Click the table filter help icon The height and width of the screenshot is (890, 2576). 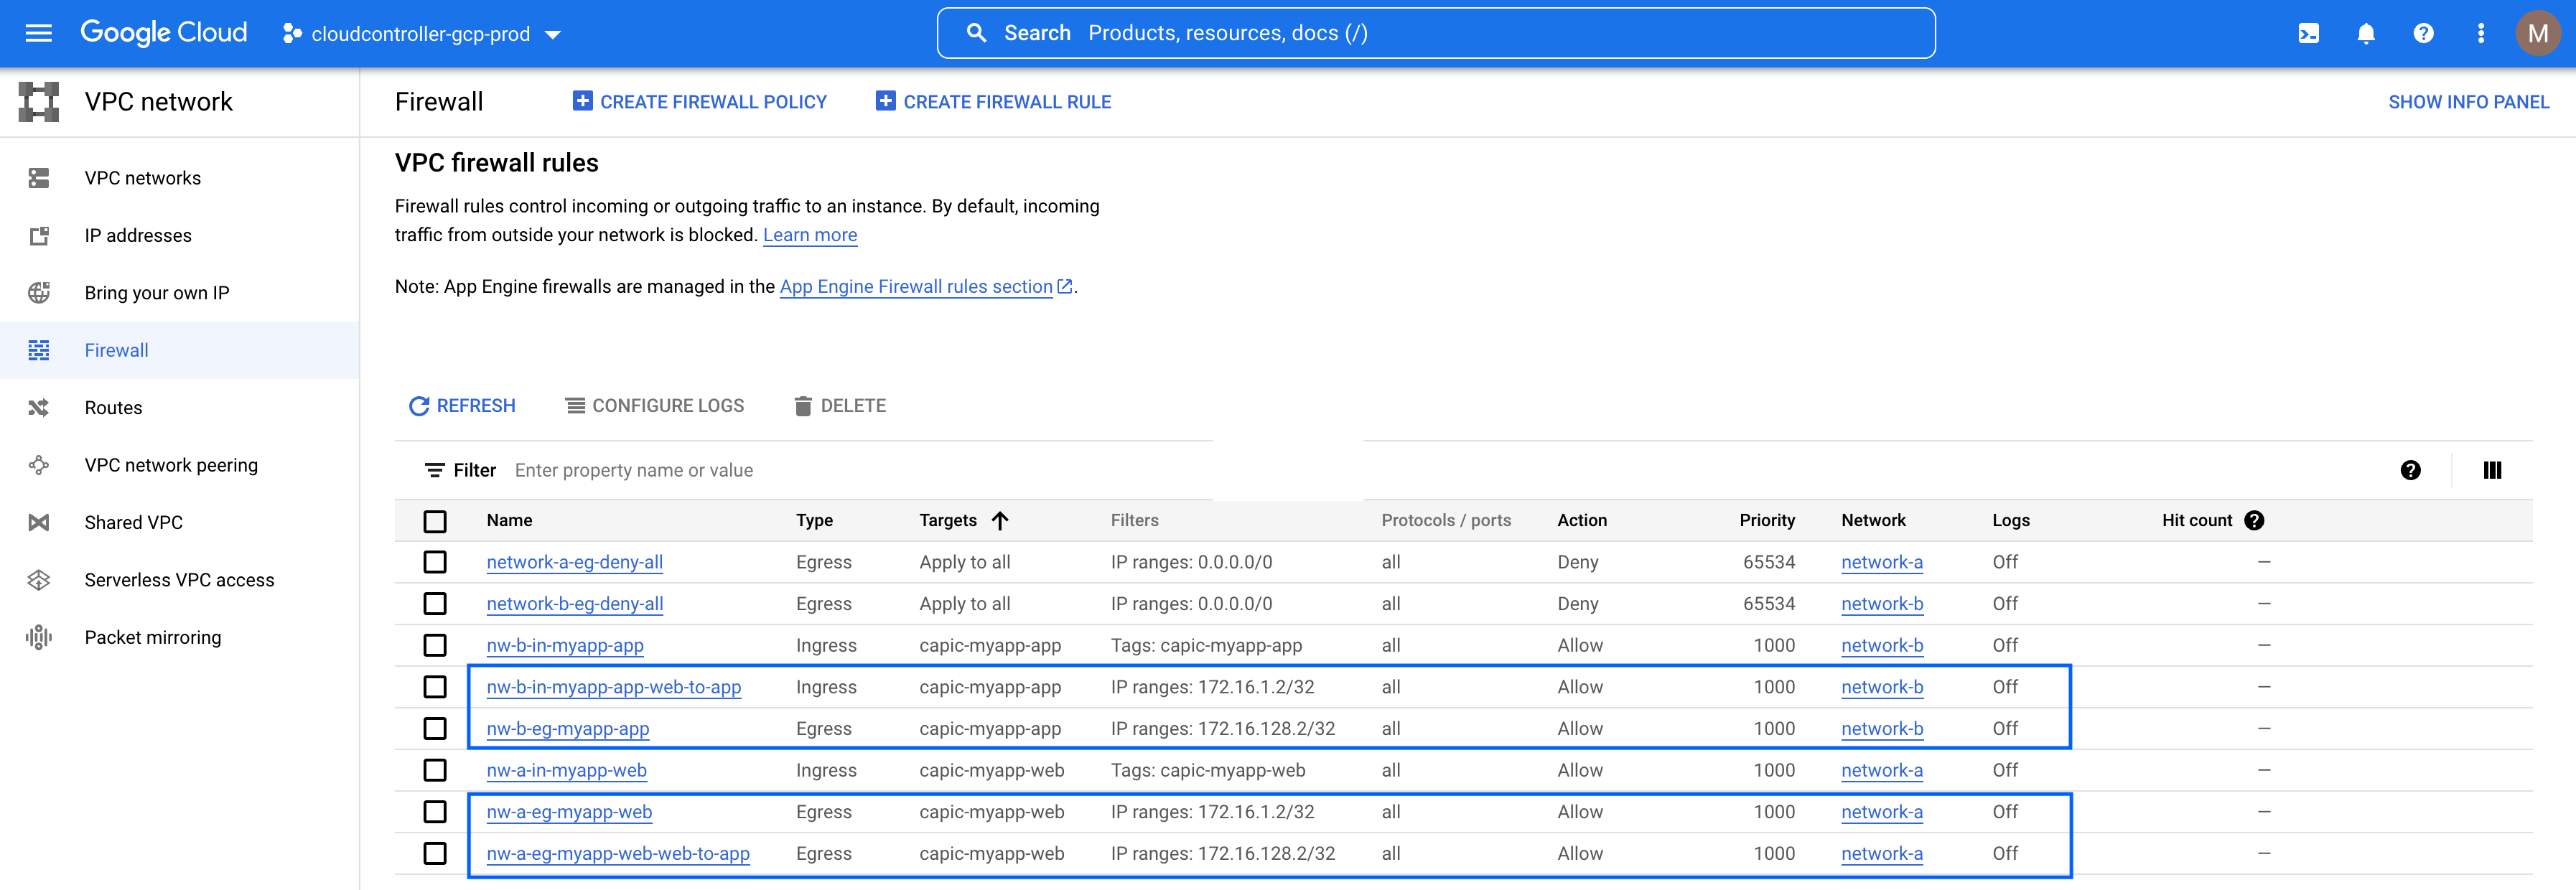click(2410, 470)
